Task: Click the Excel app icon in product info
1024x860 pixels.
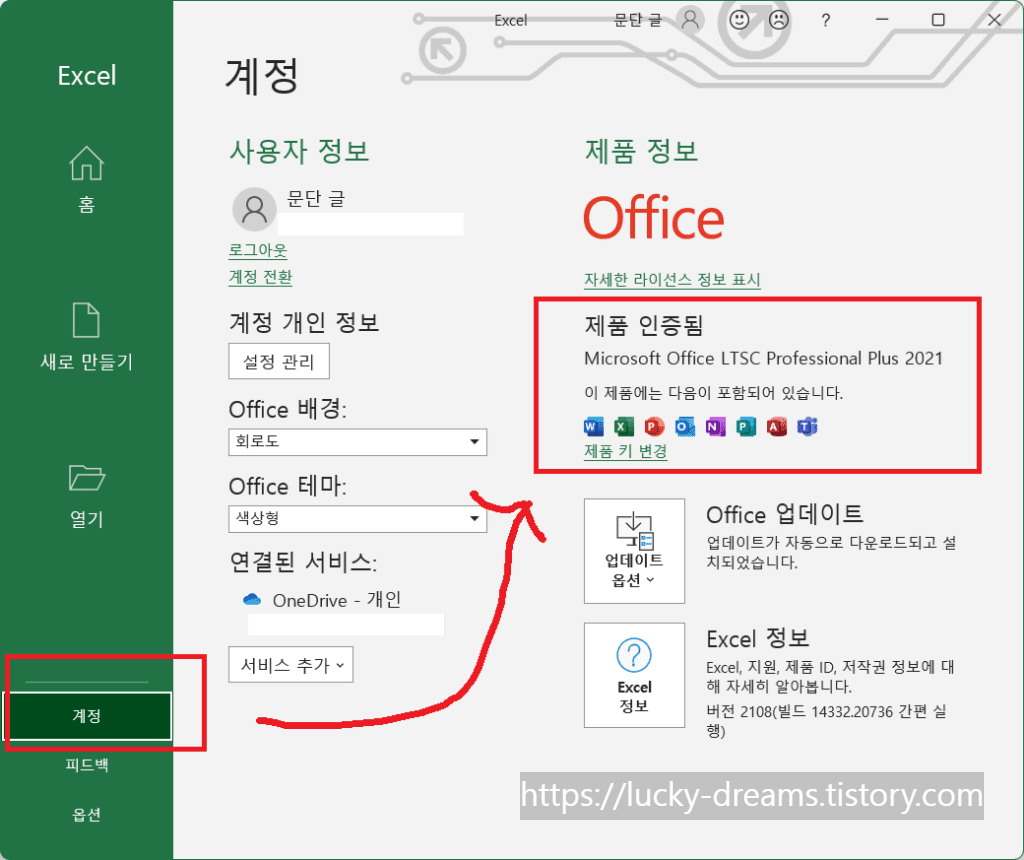Action: click(624, 426)
